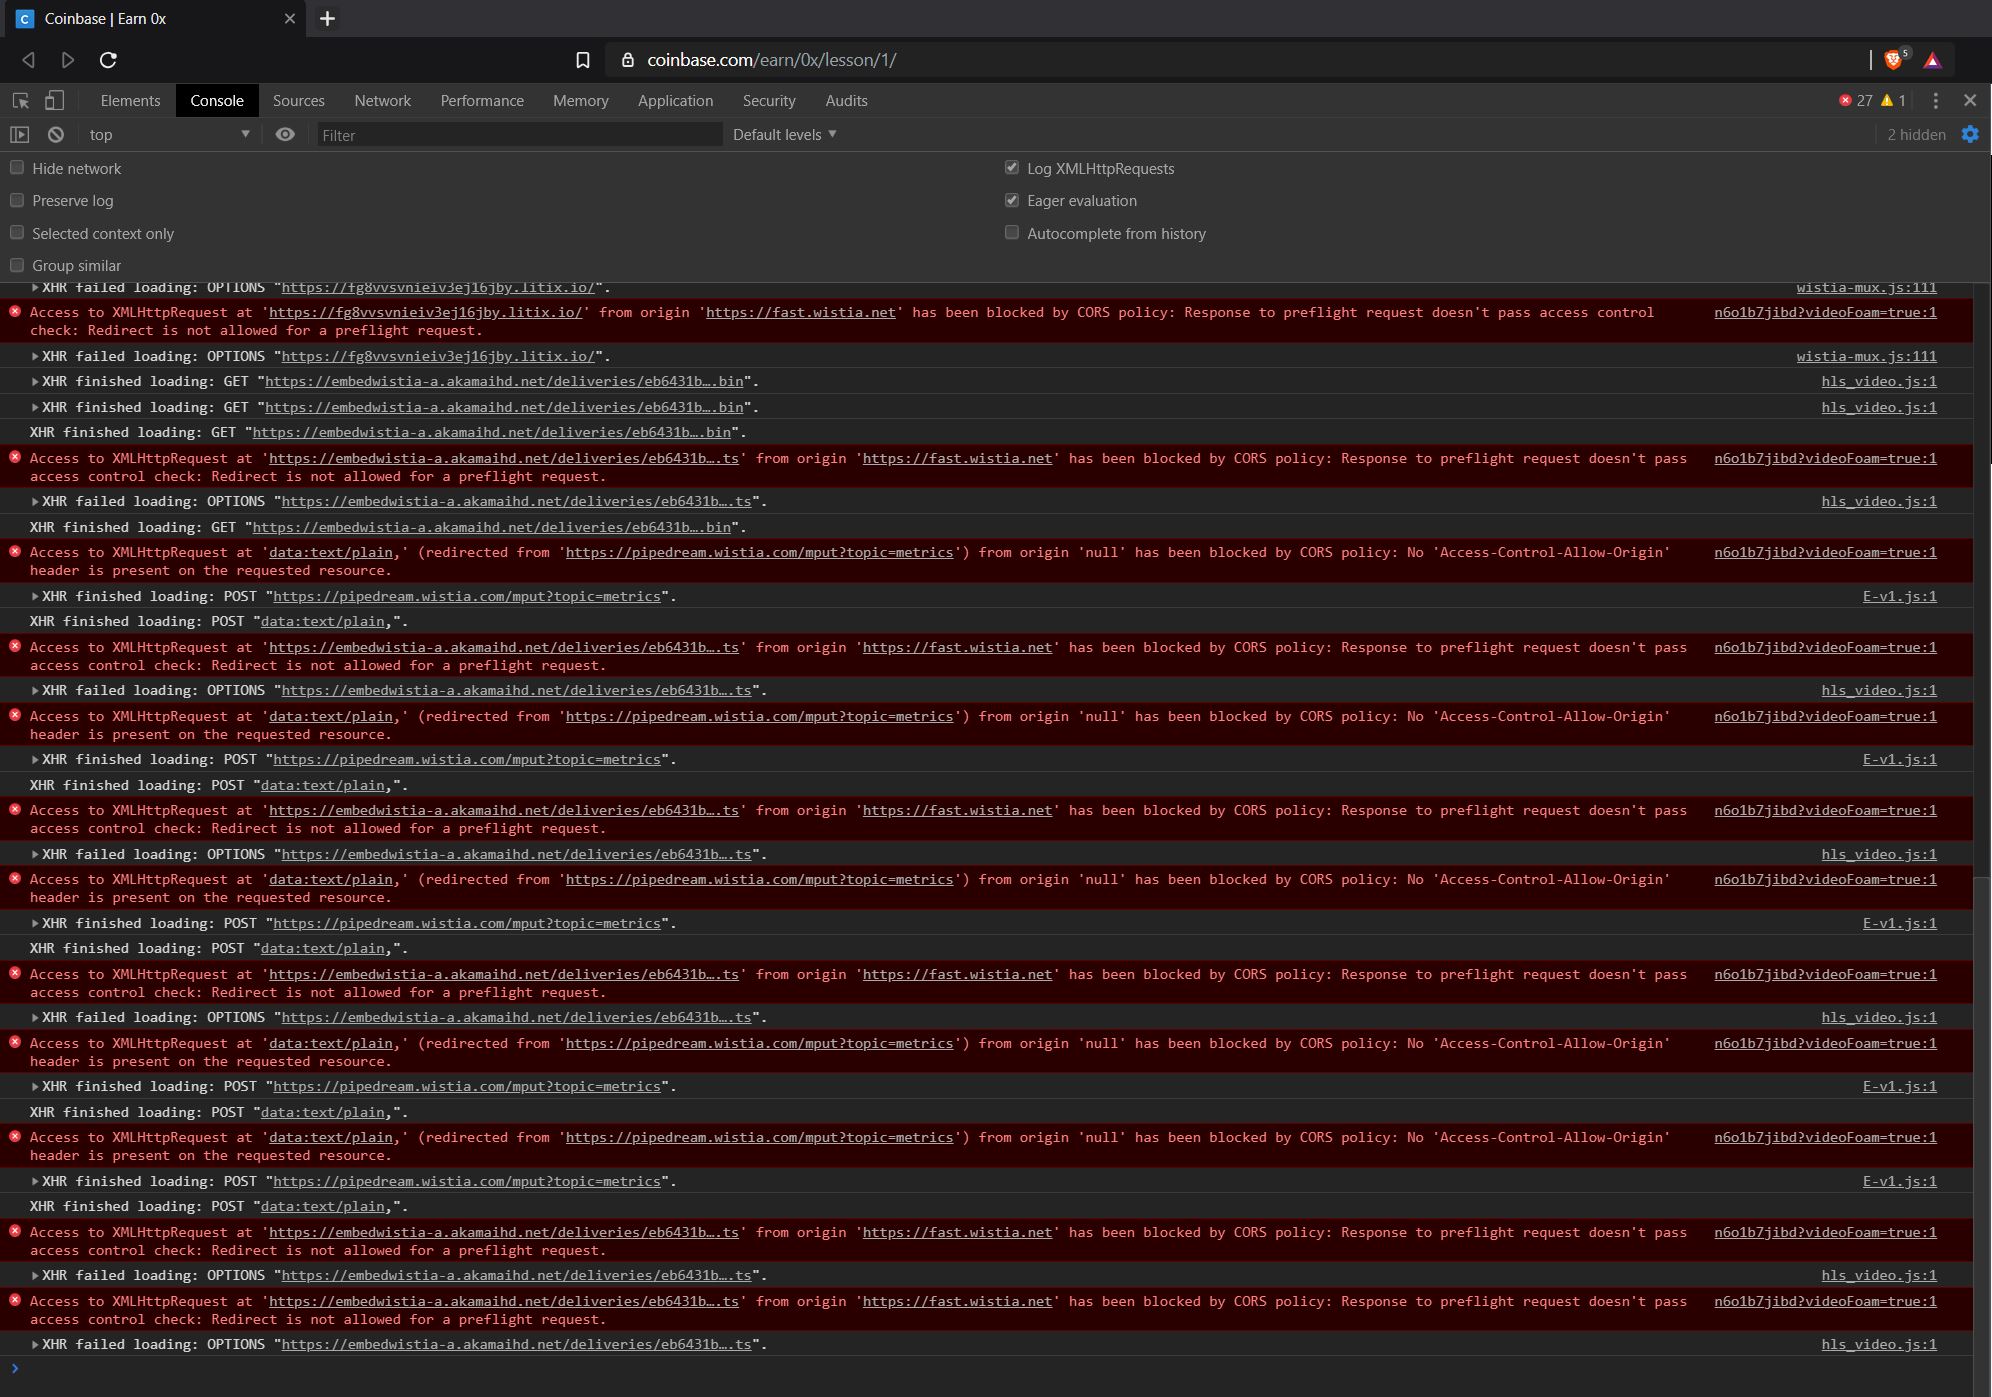Enable the Hide network checkbox
The image size is (1992, 1397).
[17, 168]
